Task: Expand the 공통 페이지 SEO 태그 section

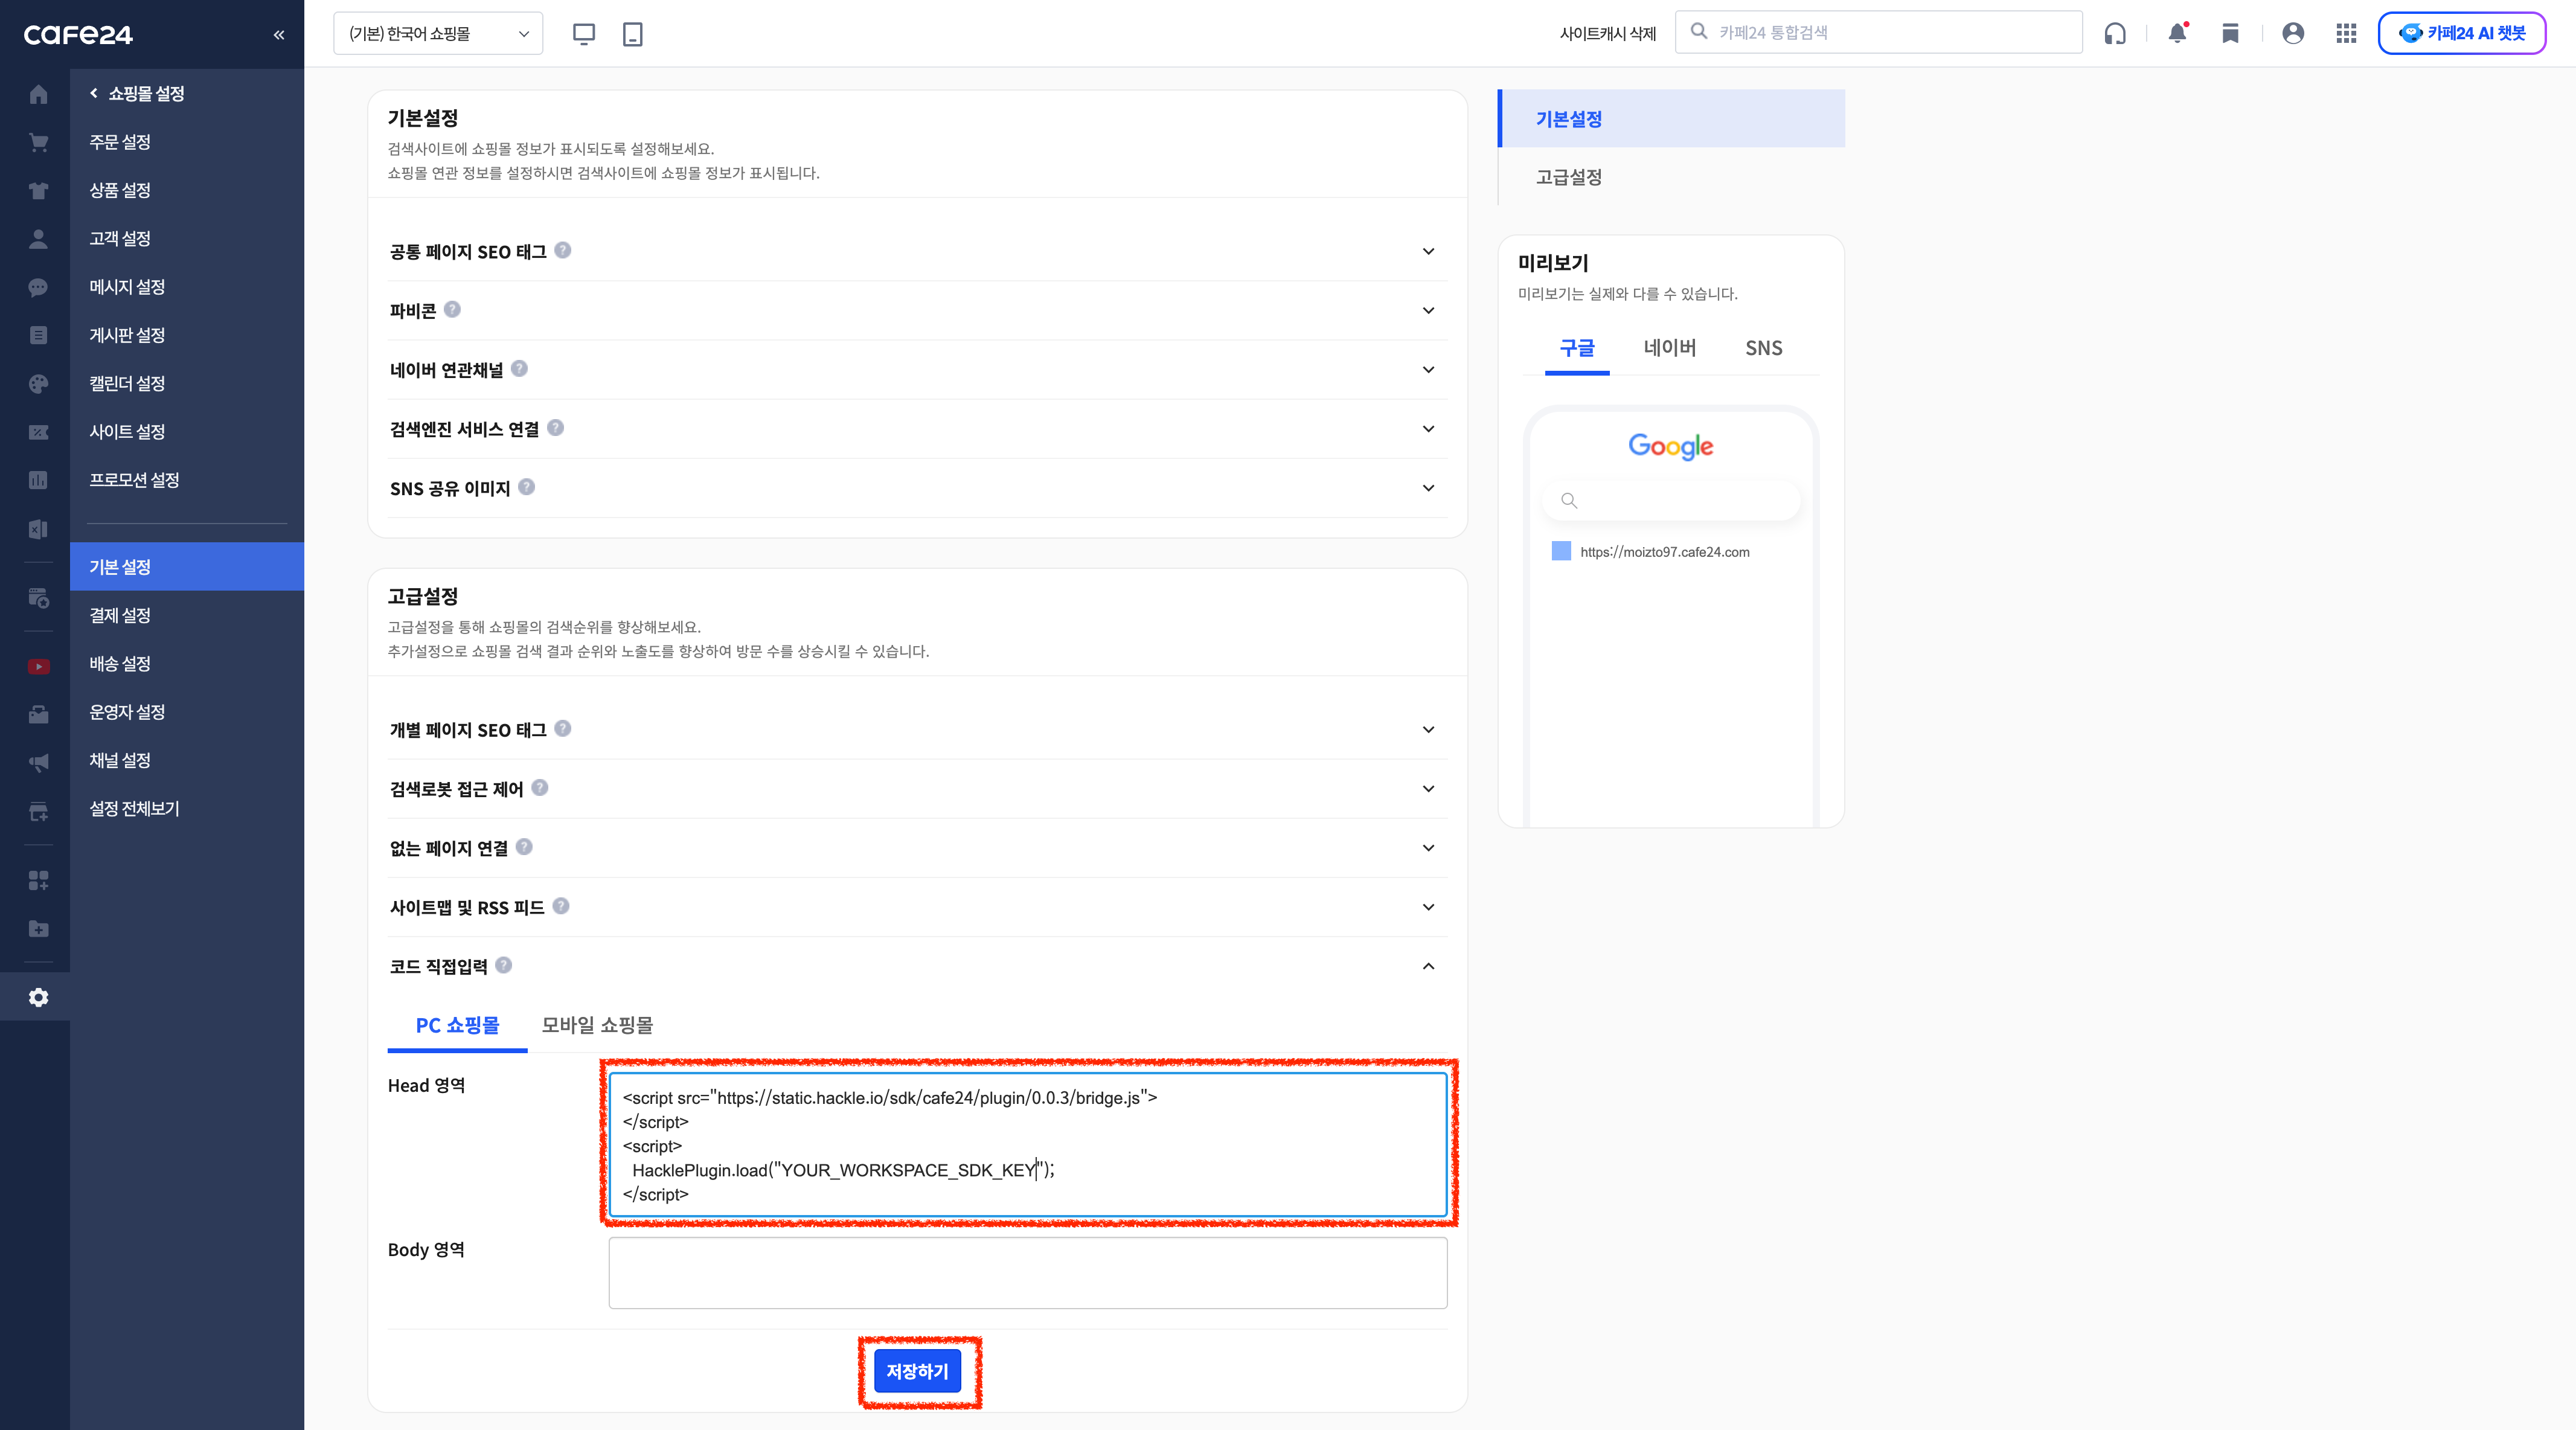Action: coord(1428,251)
